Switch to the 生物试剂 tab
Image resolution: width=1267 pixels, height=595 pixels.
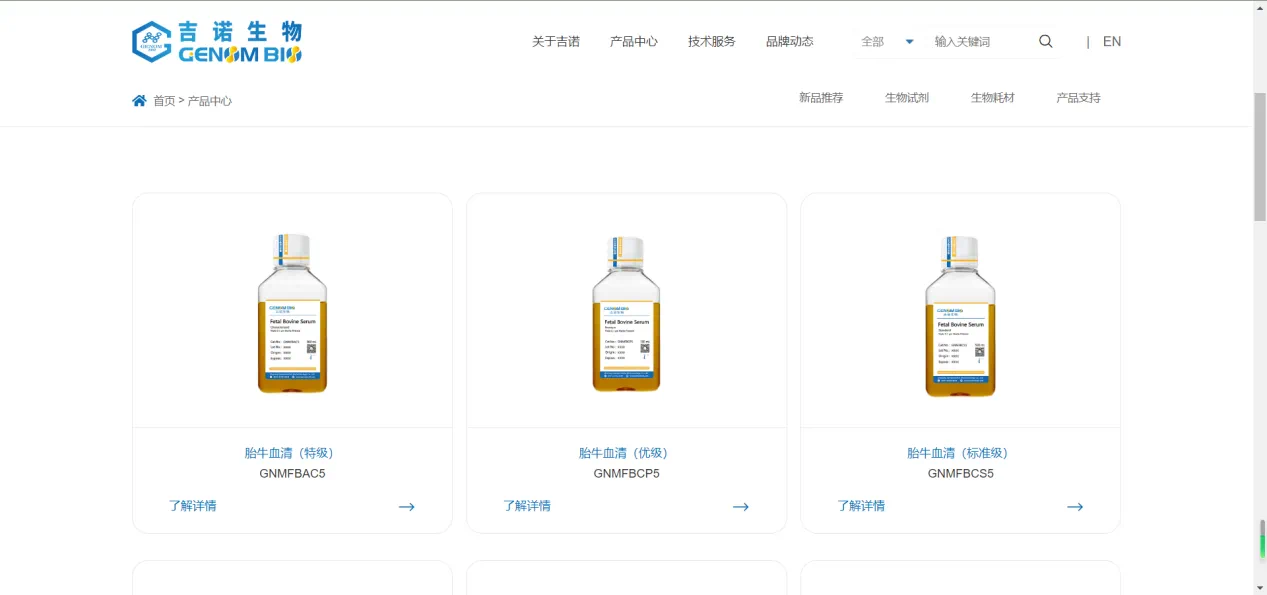coord(906,98)
